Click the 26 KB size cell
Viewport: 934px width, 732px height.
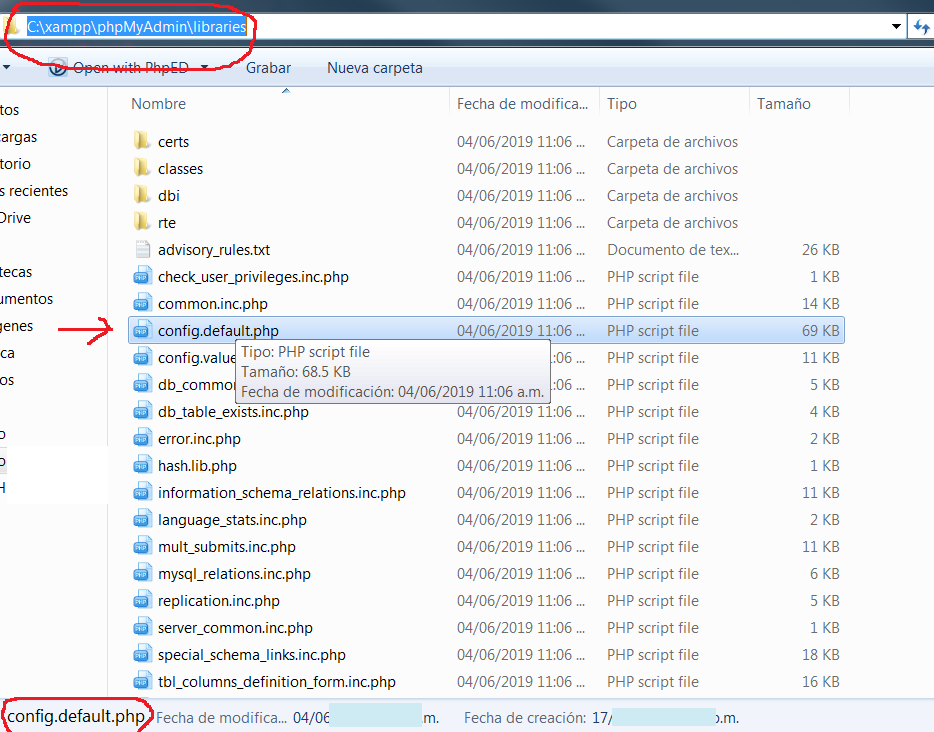point(820,250)
